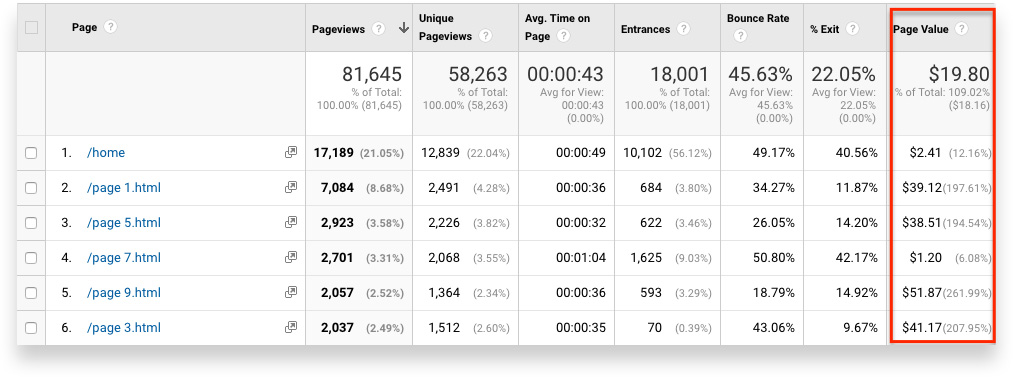The image size is (1013, 378).
Task: Click help icon beside Pageviews header
Action: tap(379, 29)
